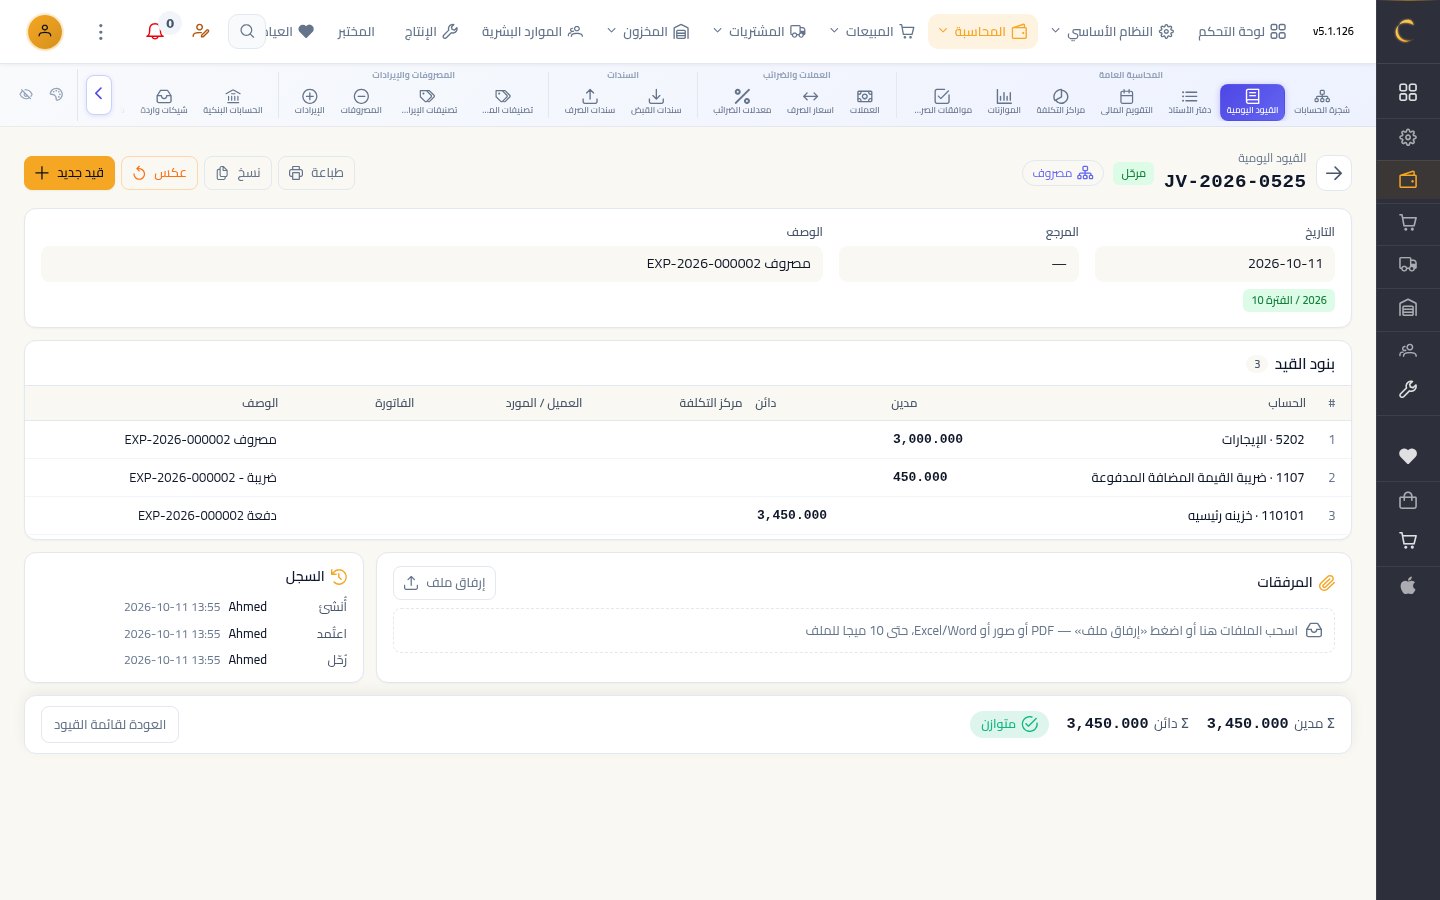This screenshot has width=1440, height=900.
Task: Click the ribbon scroll chevron button
Action: (x=99, y=94)
